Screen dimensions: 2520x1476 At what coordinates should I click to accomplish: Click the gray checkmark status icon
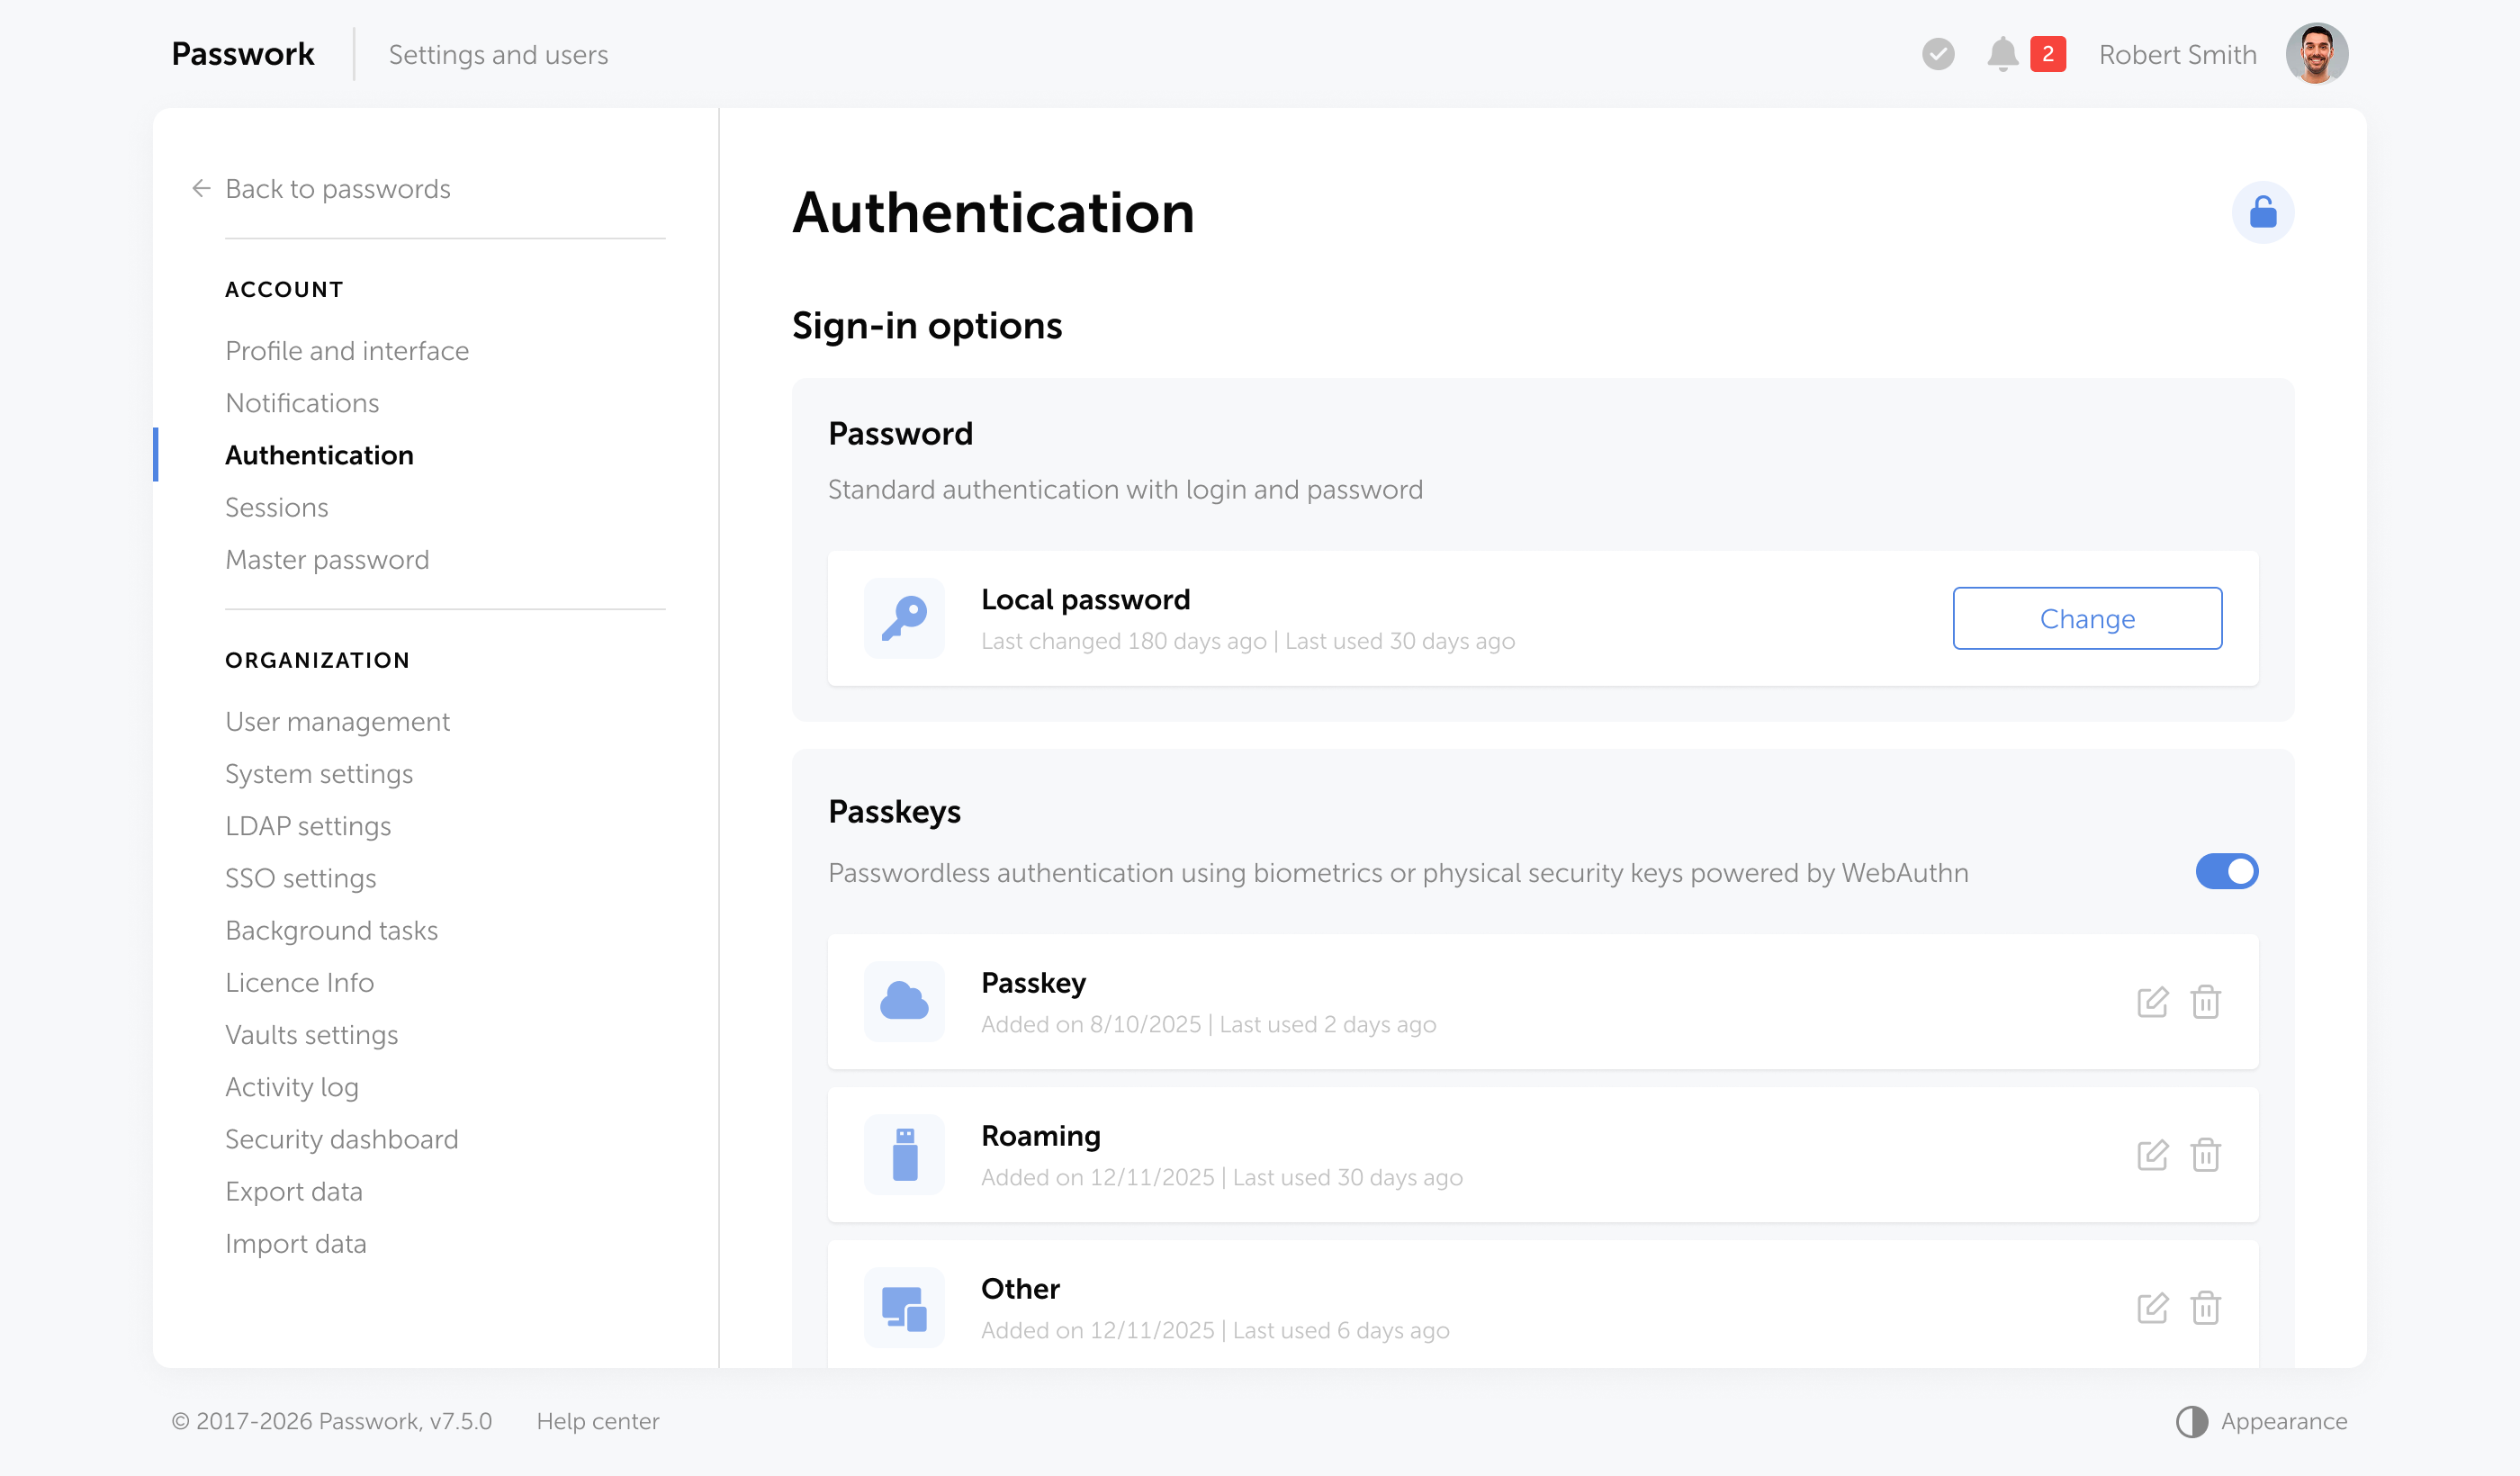click(x=1937, y=54)
